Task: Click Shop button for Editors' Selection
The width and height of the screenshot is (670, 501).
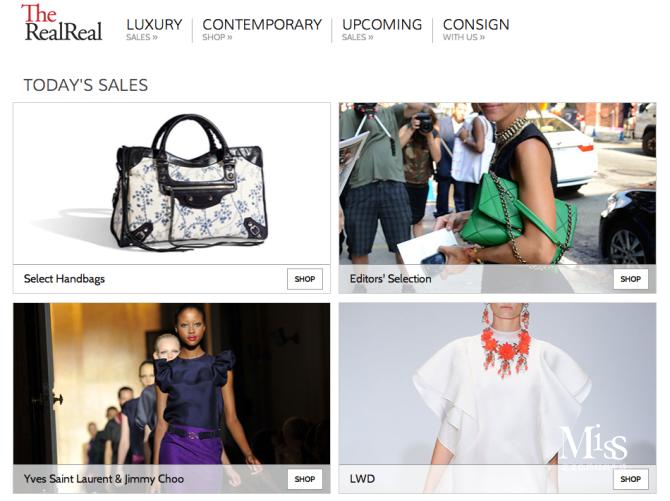Action: pos(631,279)
